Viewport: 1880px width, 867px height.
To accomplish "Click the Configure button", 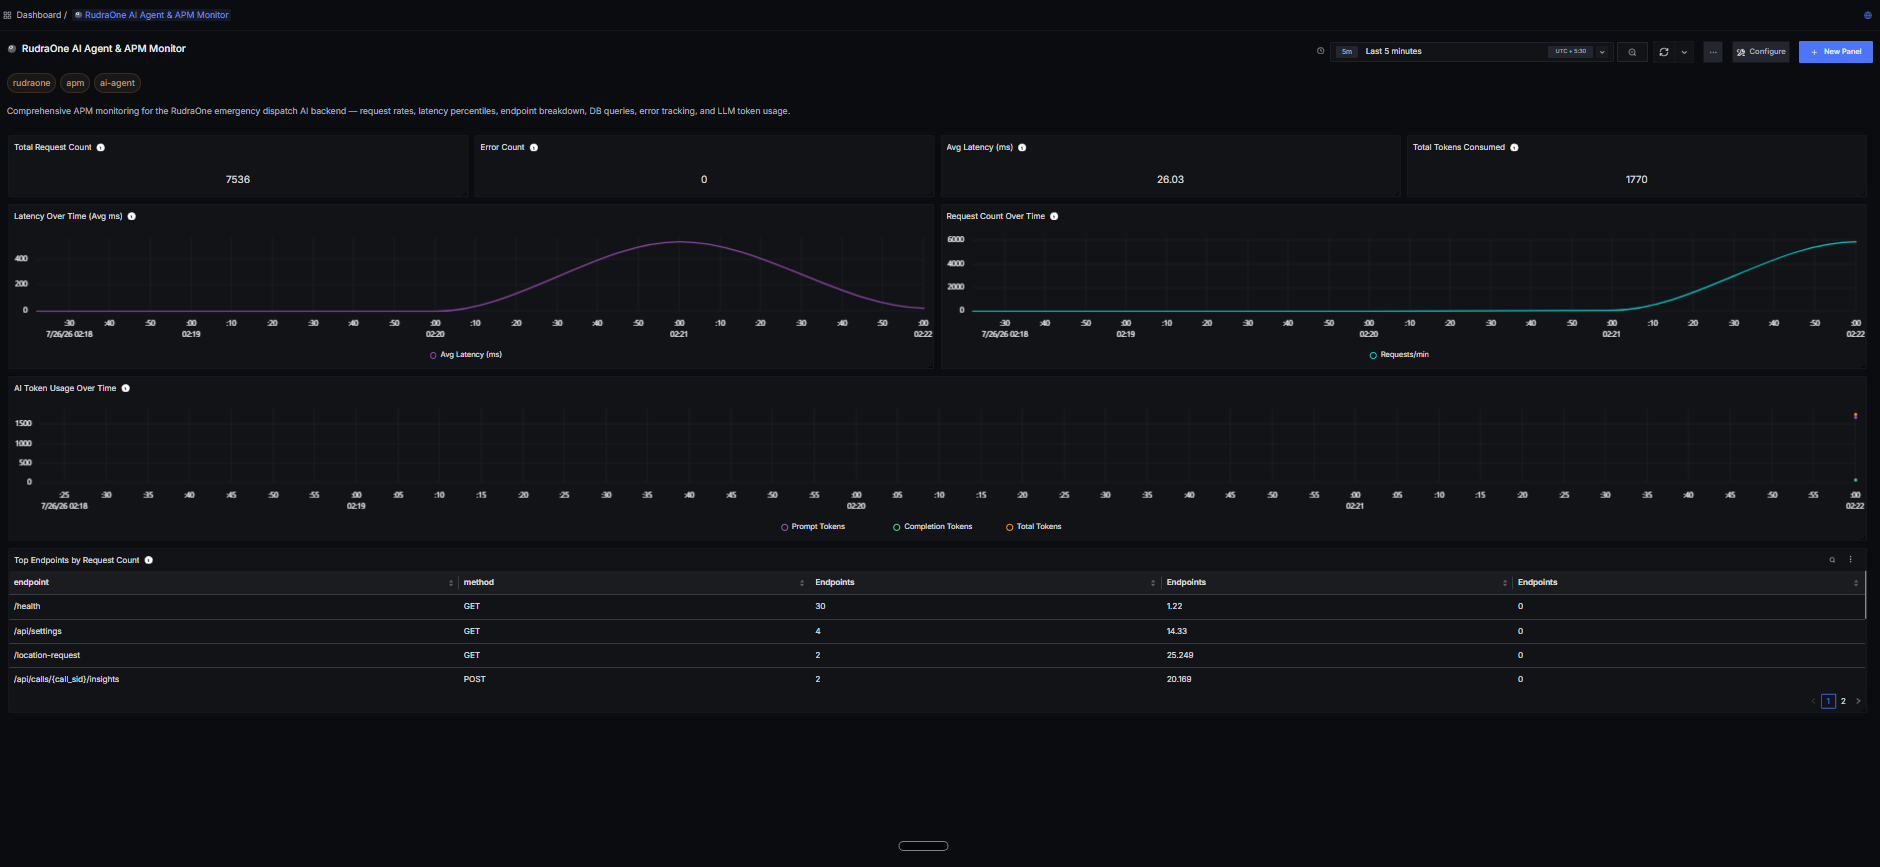I will tap(1761, 52).
